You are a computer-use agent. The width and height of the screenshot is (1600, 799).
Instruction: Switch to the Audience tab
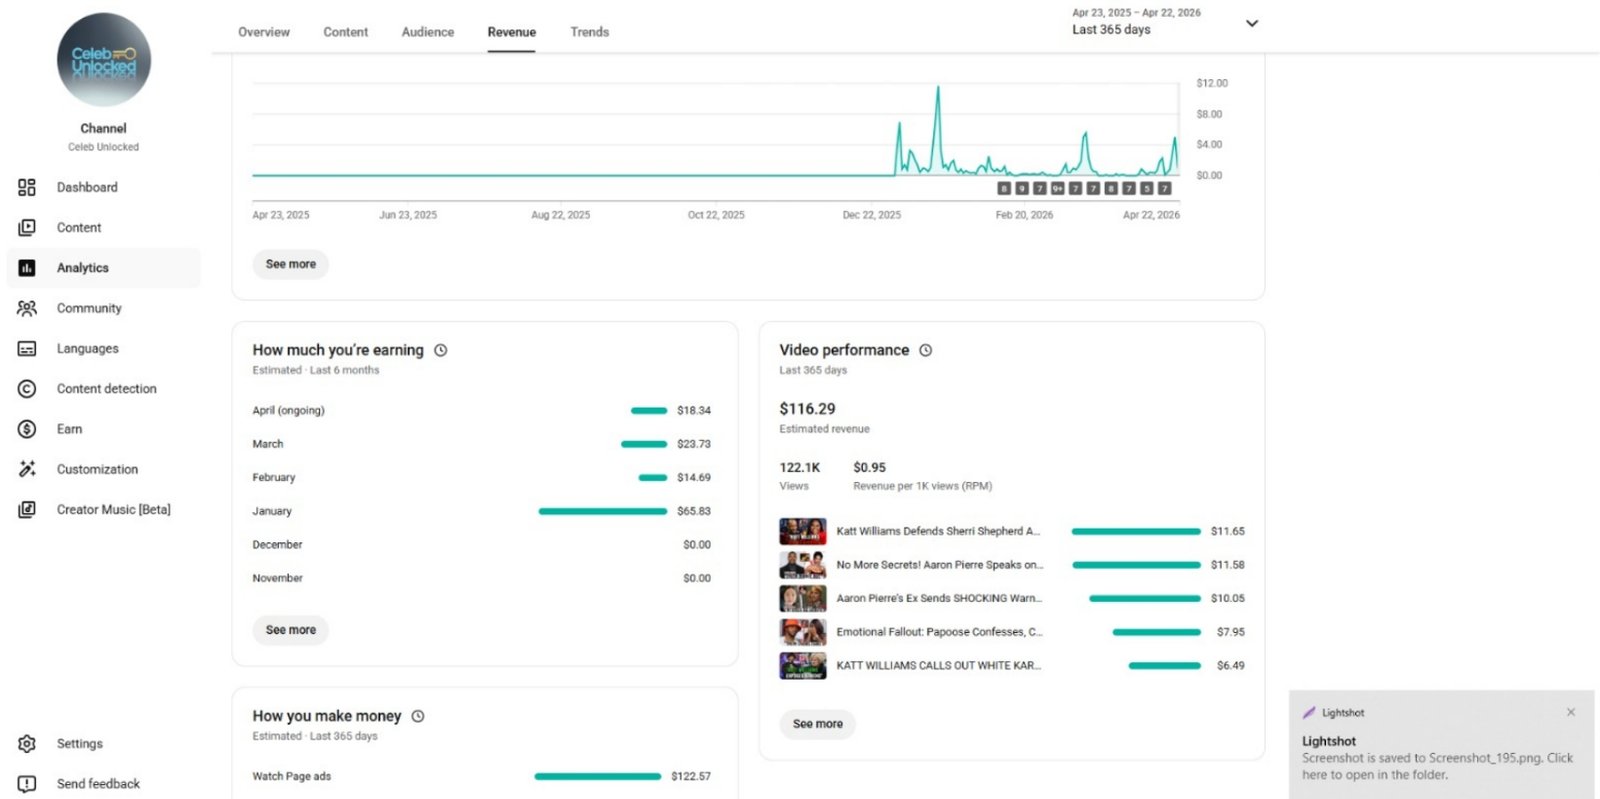click(427, 32)
